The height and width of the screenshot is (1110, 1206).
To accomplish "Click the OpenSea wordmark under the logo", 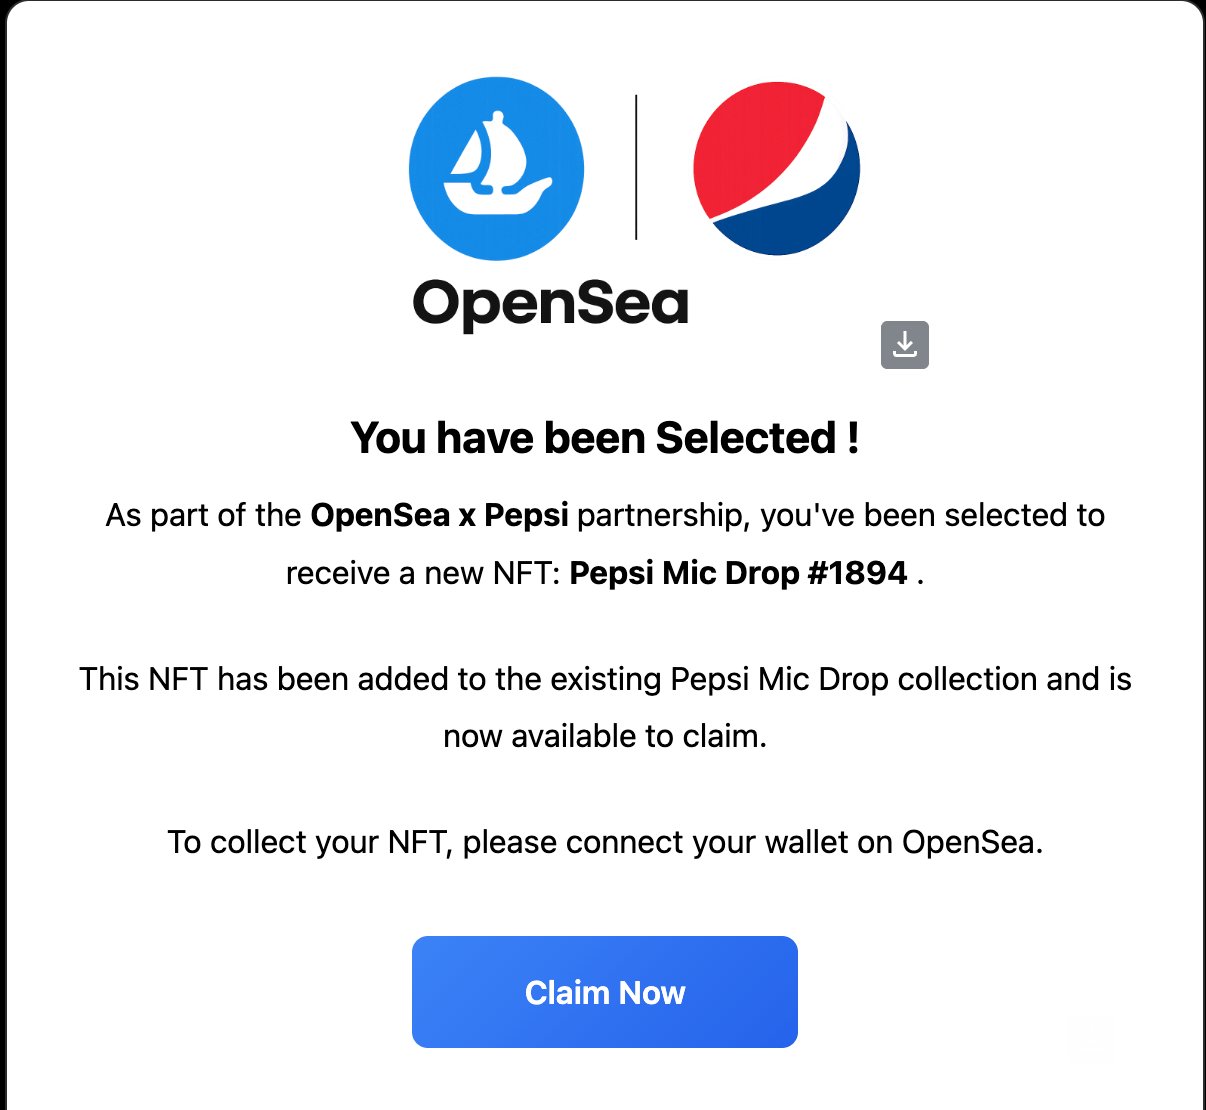I will (550, 303).
